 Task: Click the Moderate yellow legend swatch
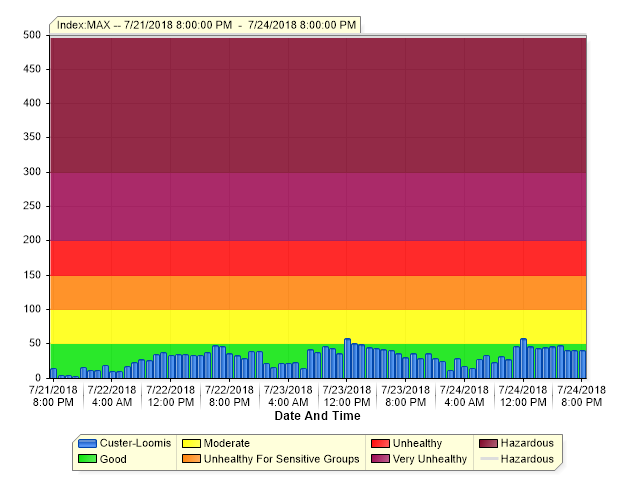coord(191,443)
